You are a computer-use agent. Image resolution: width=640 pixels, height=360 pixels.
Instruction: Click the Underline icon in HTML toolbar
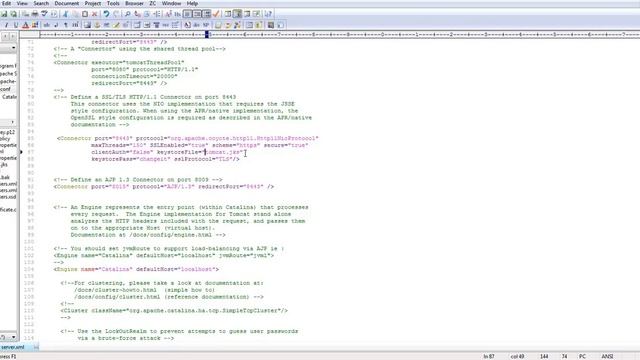[x=16, y=25]
